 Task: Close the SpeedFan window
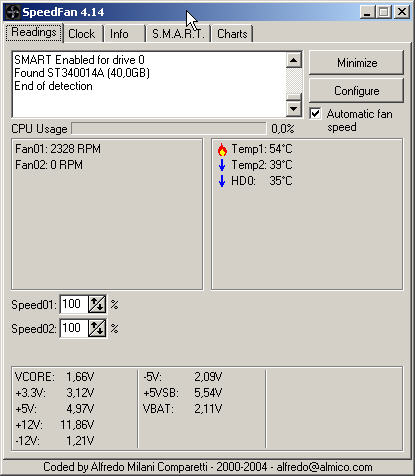point(402,12)
